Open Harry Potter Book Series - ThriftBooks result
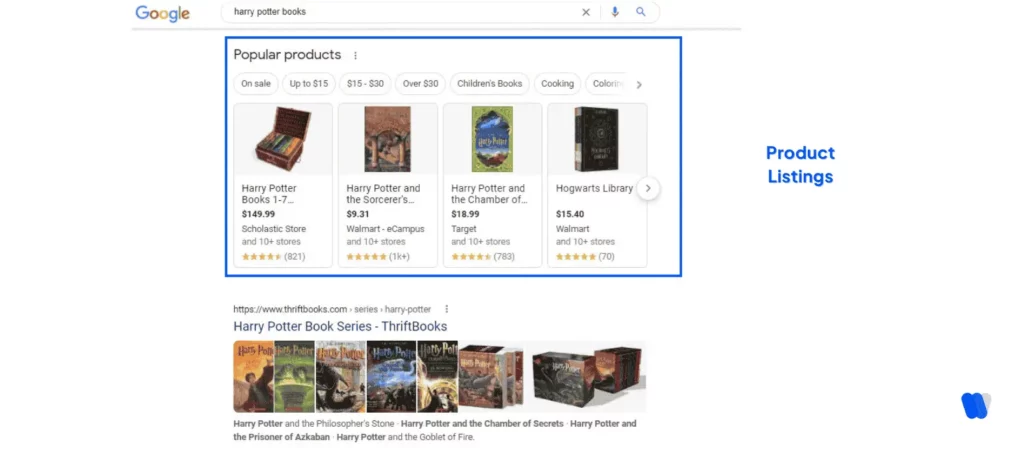 340,326
